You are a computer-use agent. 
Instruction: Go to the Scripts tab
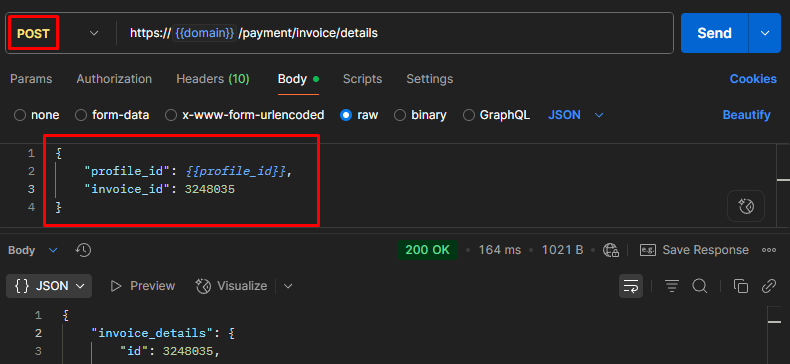(362, 79)
